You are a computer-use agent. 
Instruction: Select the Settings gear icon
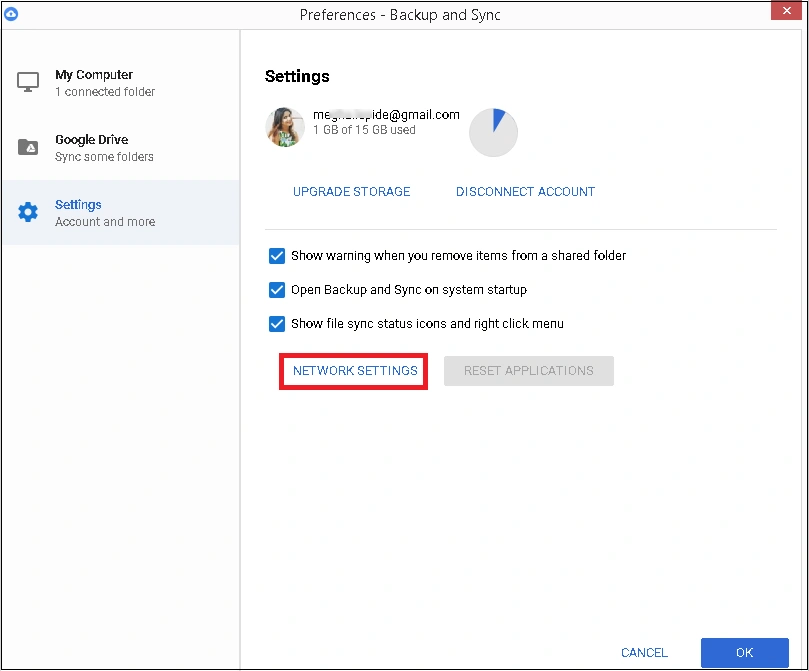coord(27,212)
